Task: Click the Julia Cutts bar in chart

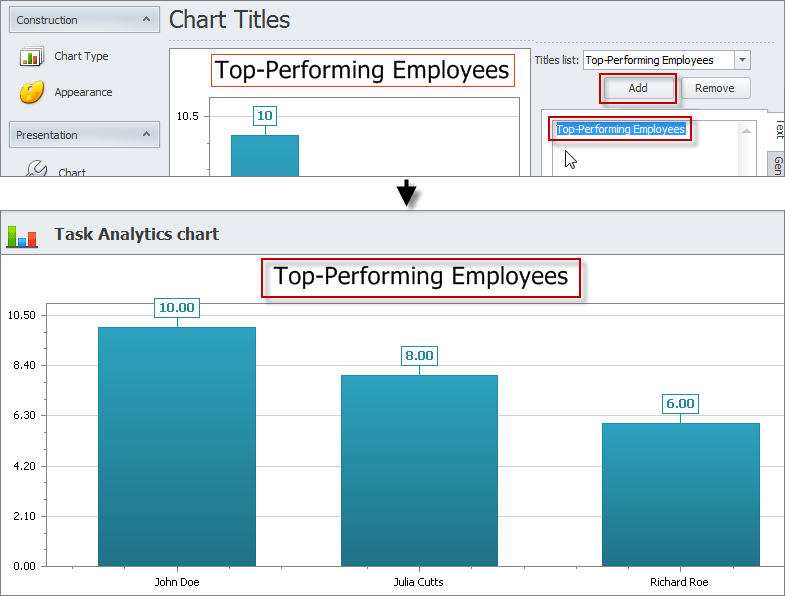Action: [x=419, y=470]
